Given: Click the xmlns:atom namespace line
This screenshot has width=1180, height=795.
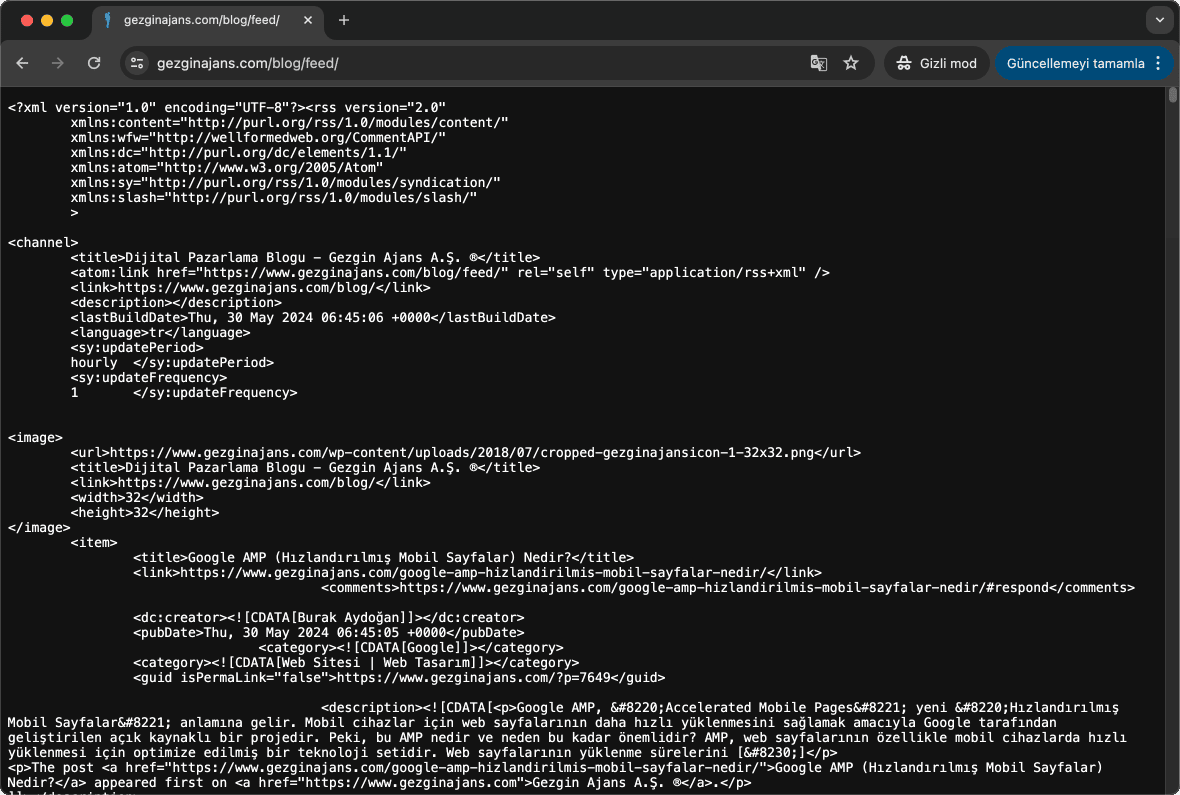Looking at the screenshot, I should 227,168.
